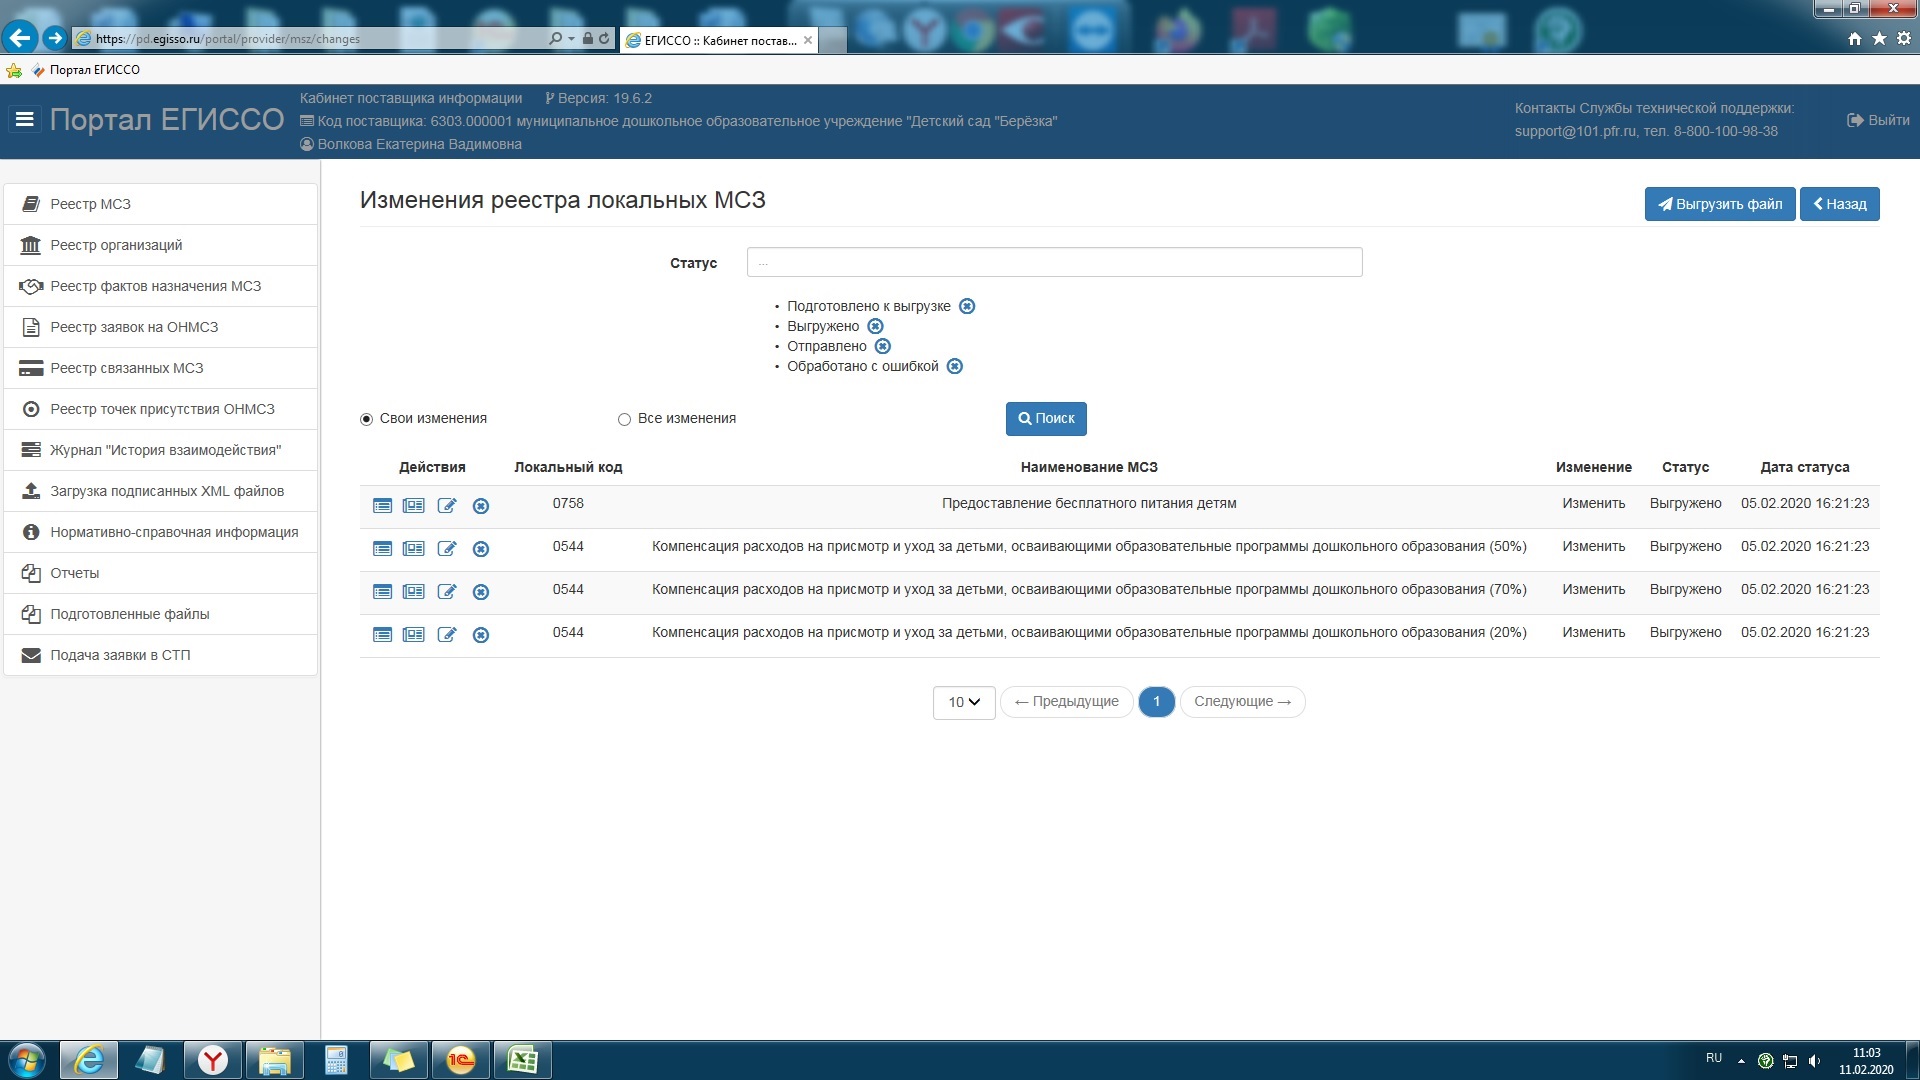The image size is (1920, 1080).
Task: Click the Статус filter input field
Action: coord(1054,262)
